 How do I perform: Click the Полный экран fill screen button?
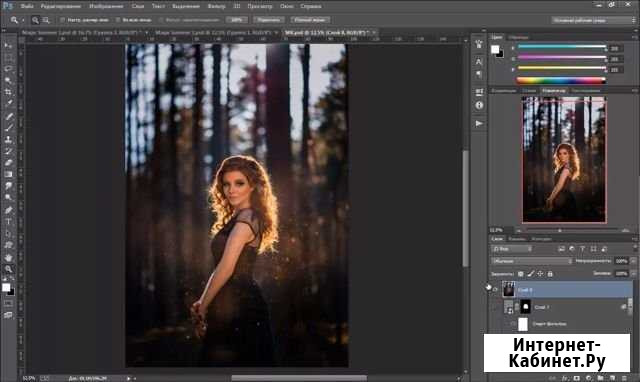click(x=310, y=20)
